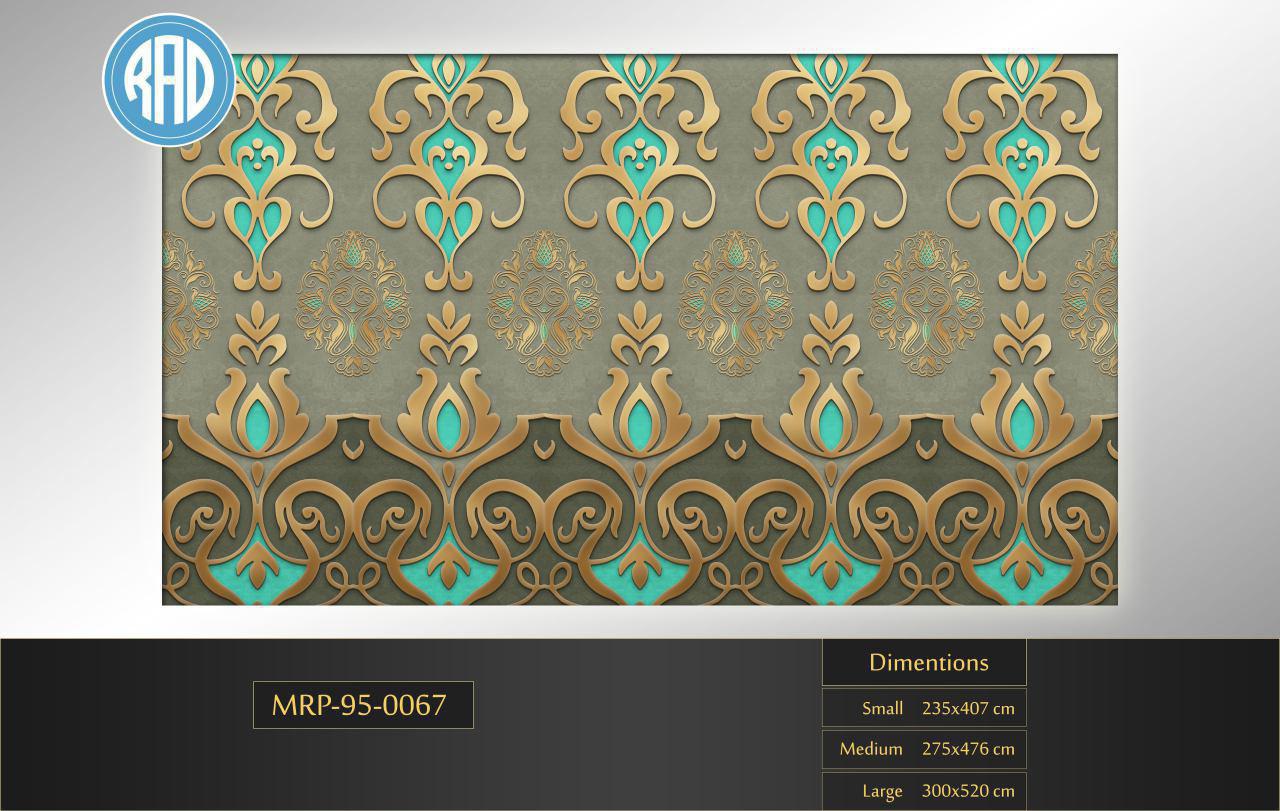
Task: Select the Large 300x520 cm row
Action: [x=924, y=791]
